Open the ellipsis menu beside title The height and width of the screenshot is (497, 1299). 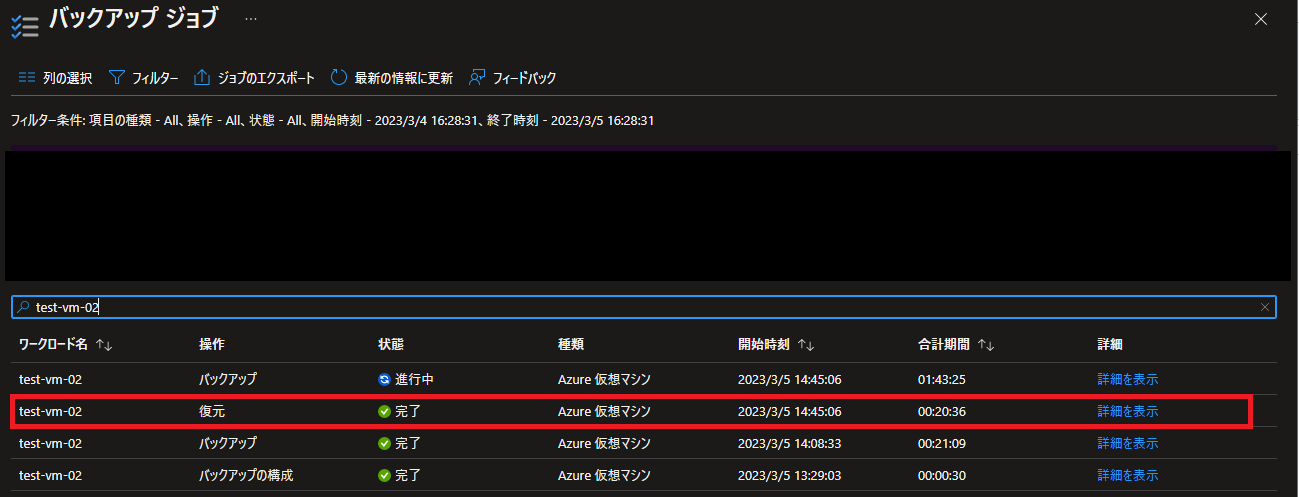250,18
